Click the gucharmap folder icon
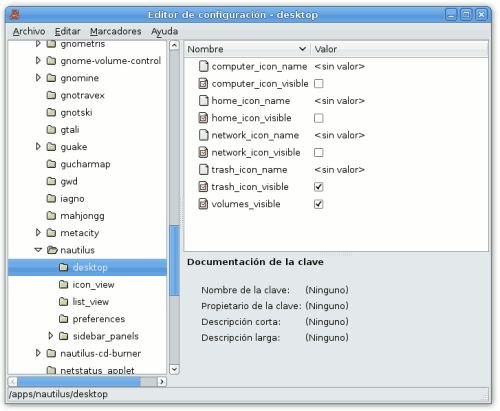 [x=51, y=164]
